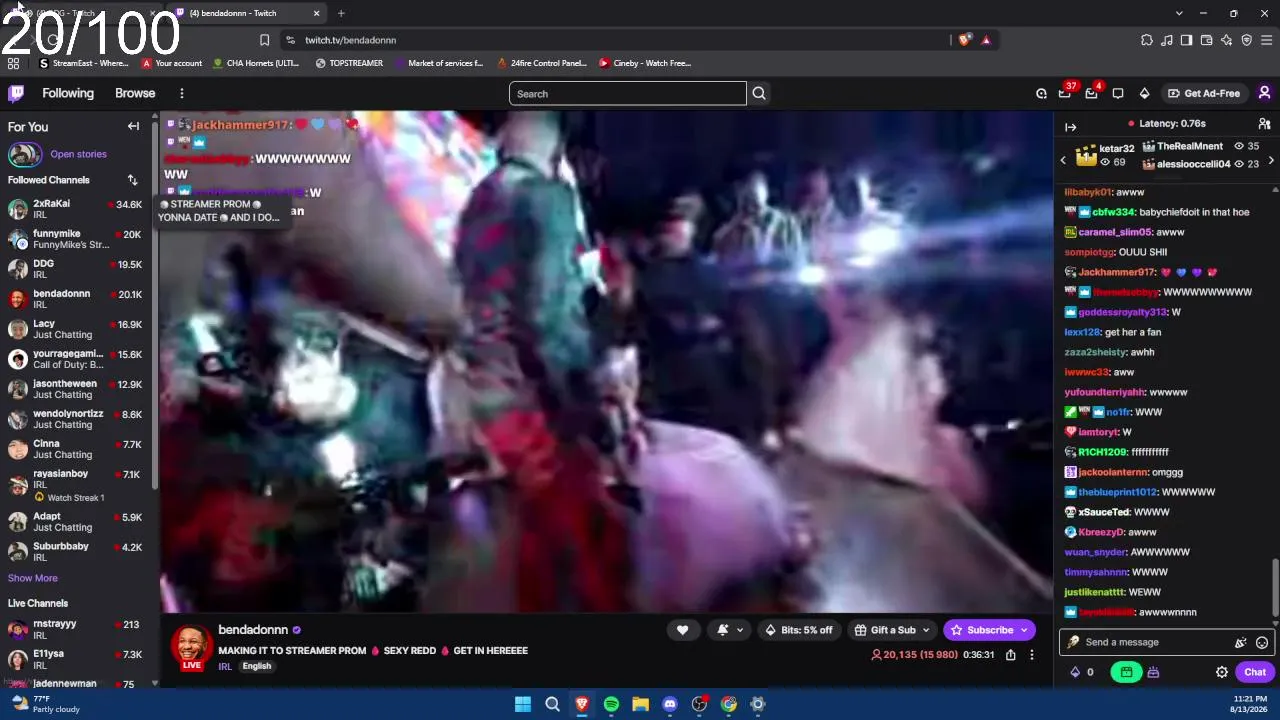Click the bendadonnn channel name below video

(253, 630)
